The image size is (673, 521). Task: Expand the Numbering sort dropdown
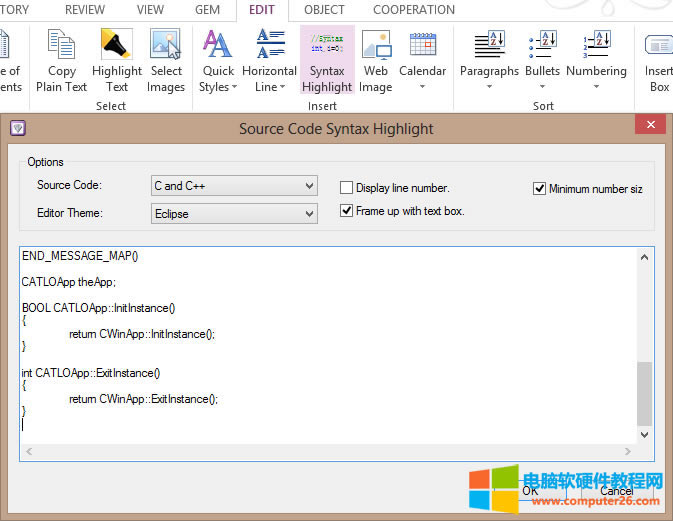(x=596, y=86)
